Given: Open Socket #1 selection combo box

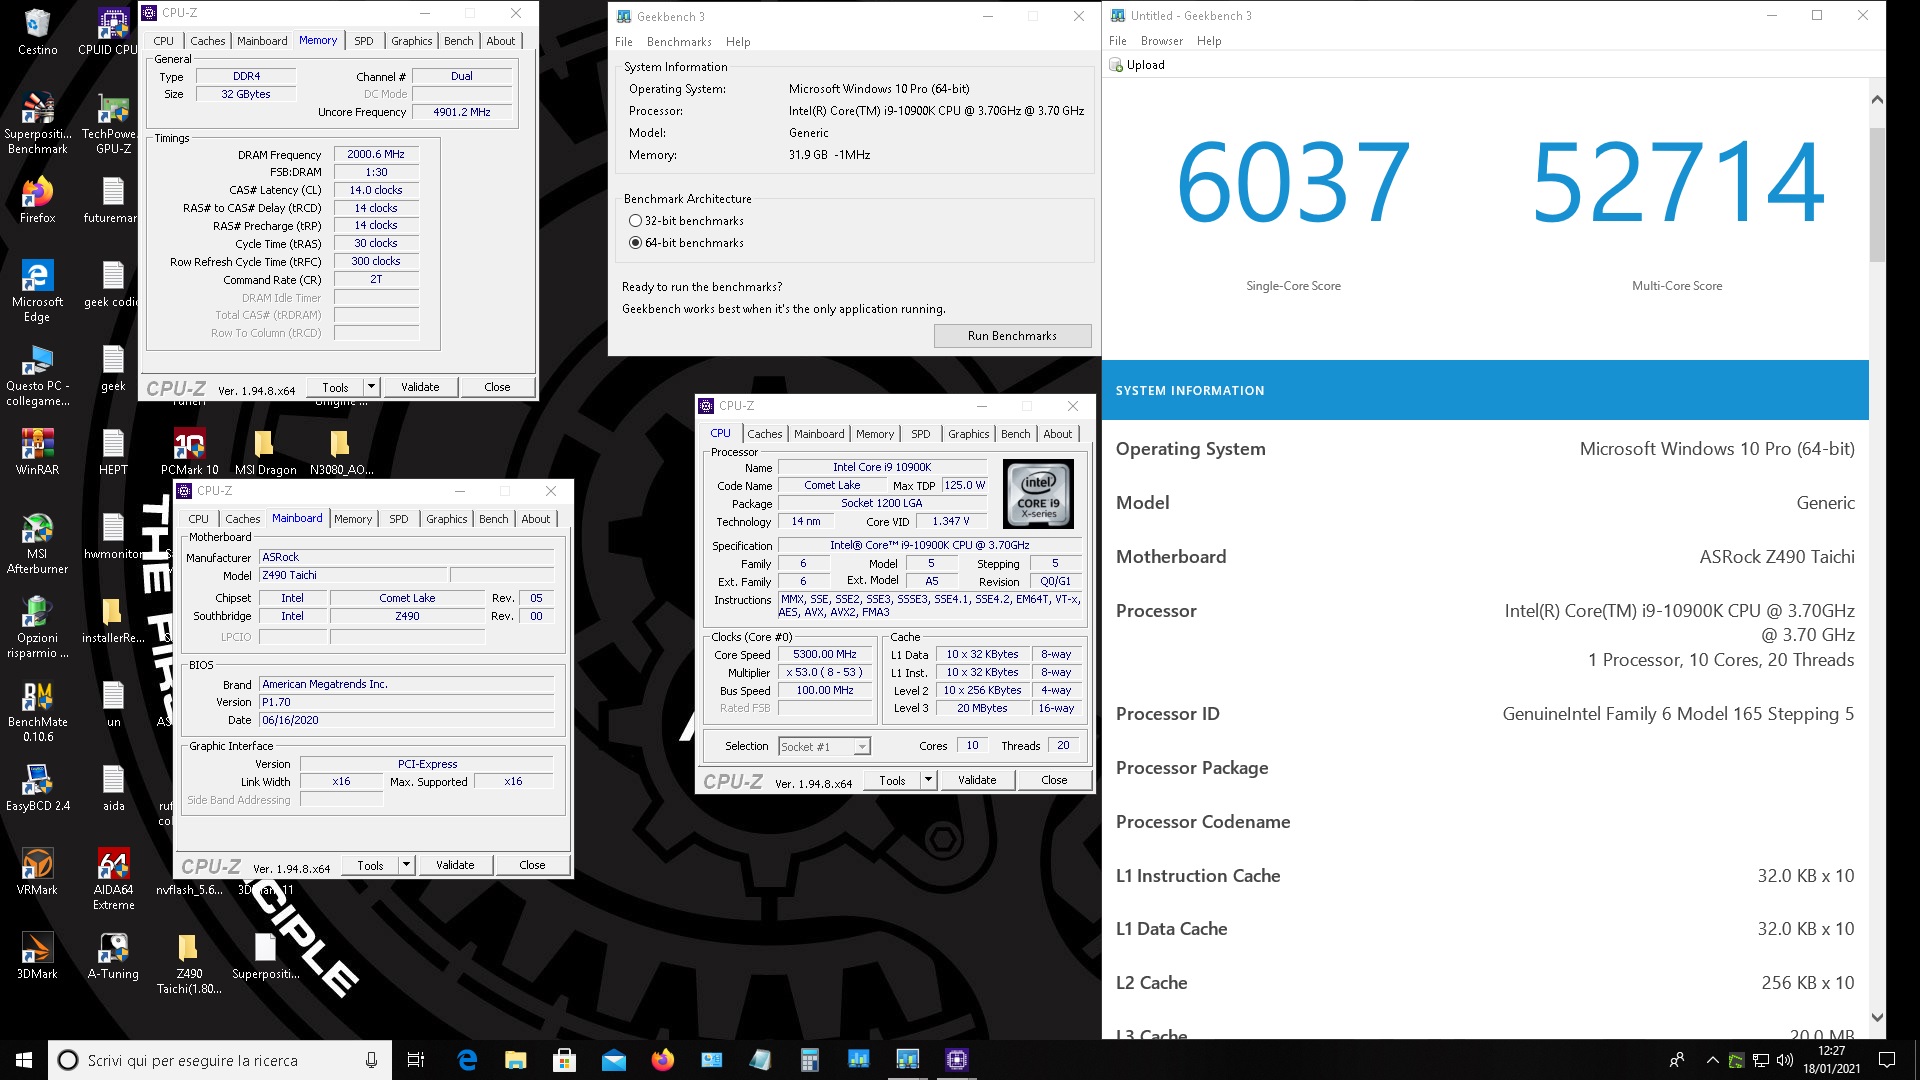Looking at the screenshot, I should click(824, 747).
